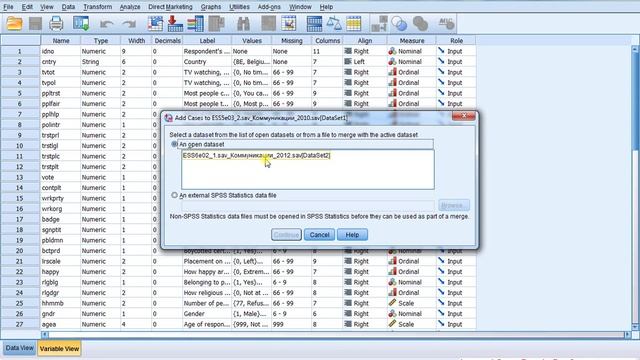Click the Spell check ABC icon

[446, 24]
